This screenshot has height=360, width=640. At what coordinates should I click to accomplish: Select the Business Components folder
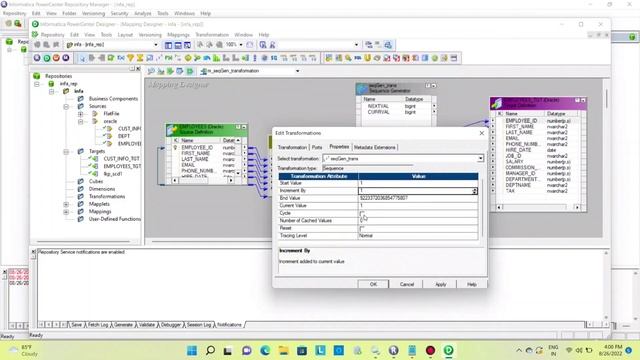[x=113, y=99]
